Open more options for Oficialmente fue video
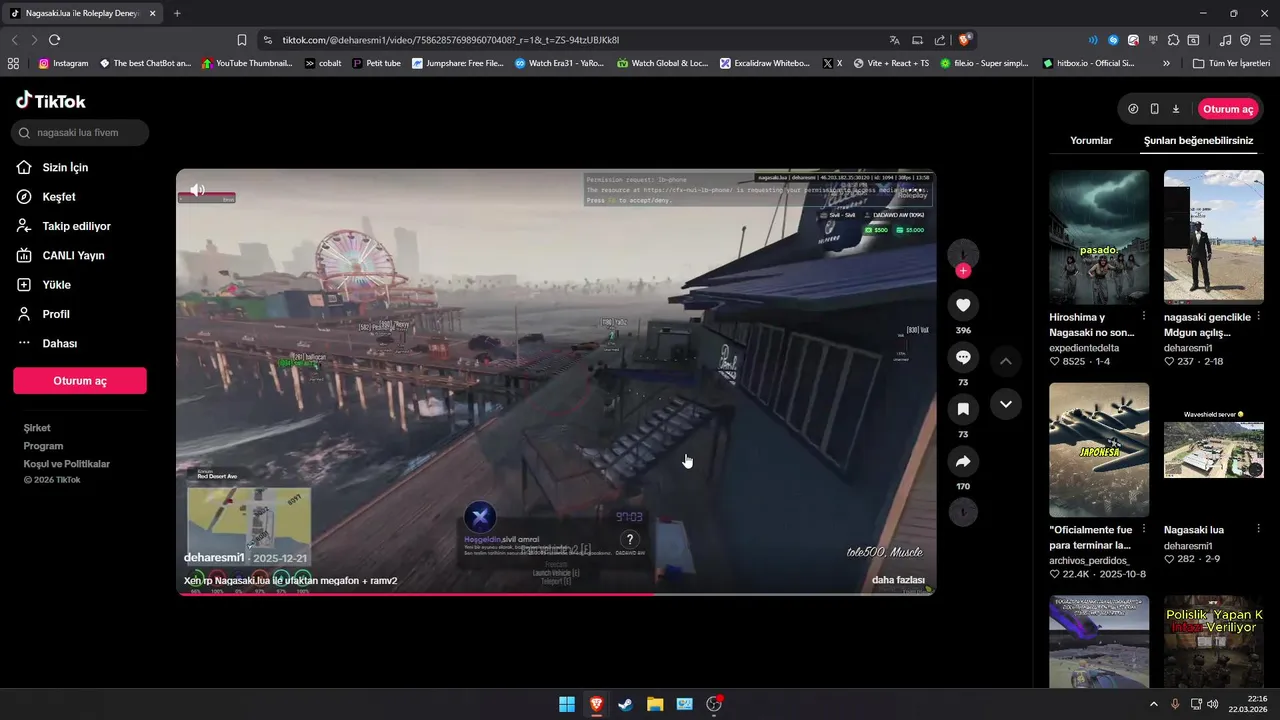1280x720 pixels. point(1143,529)
